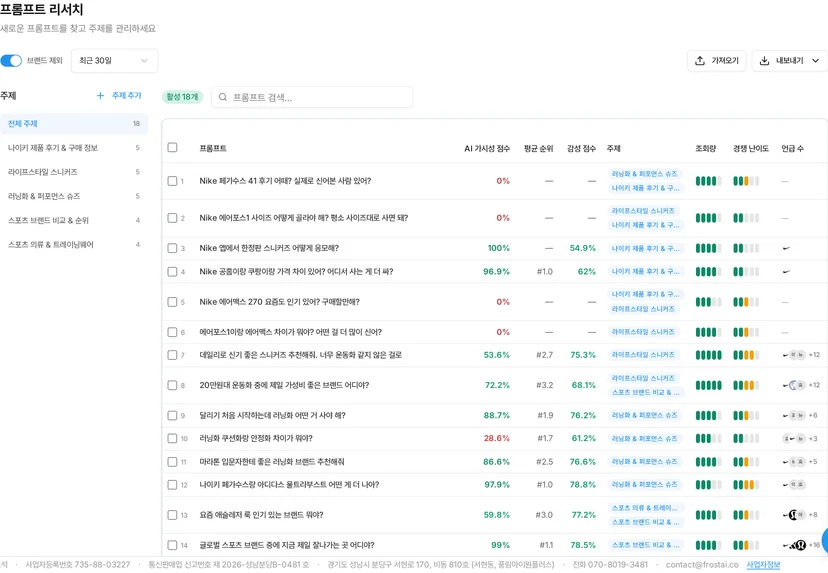This screenshot has width=828, height=573.
Task: Click the 조회량 bar indicator in row 1
Action: [x=709, y=181]
